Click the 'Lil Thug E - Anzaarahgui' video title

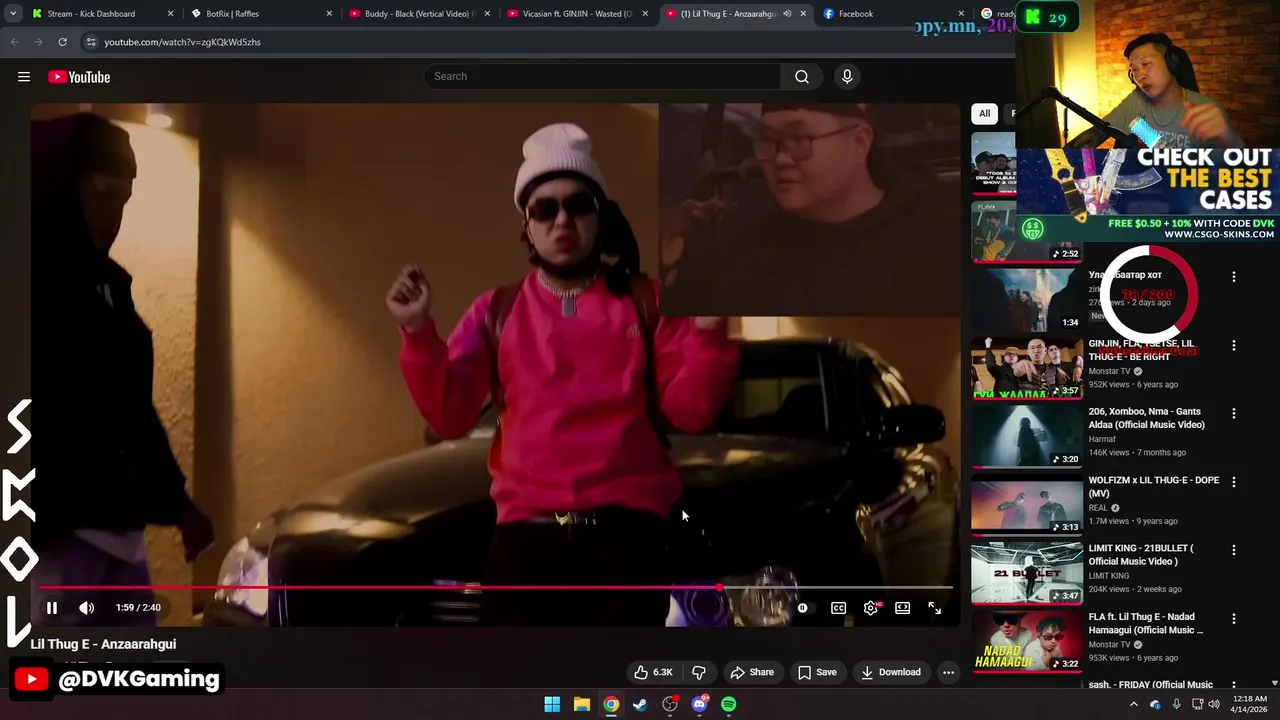[103, 644]
